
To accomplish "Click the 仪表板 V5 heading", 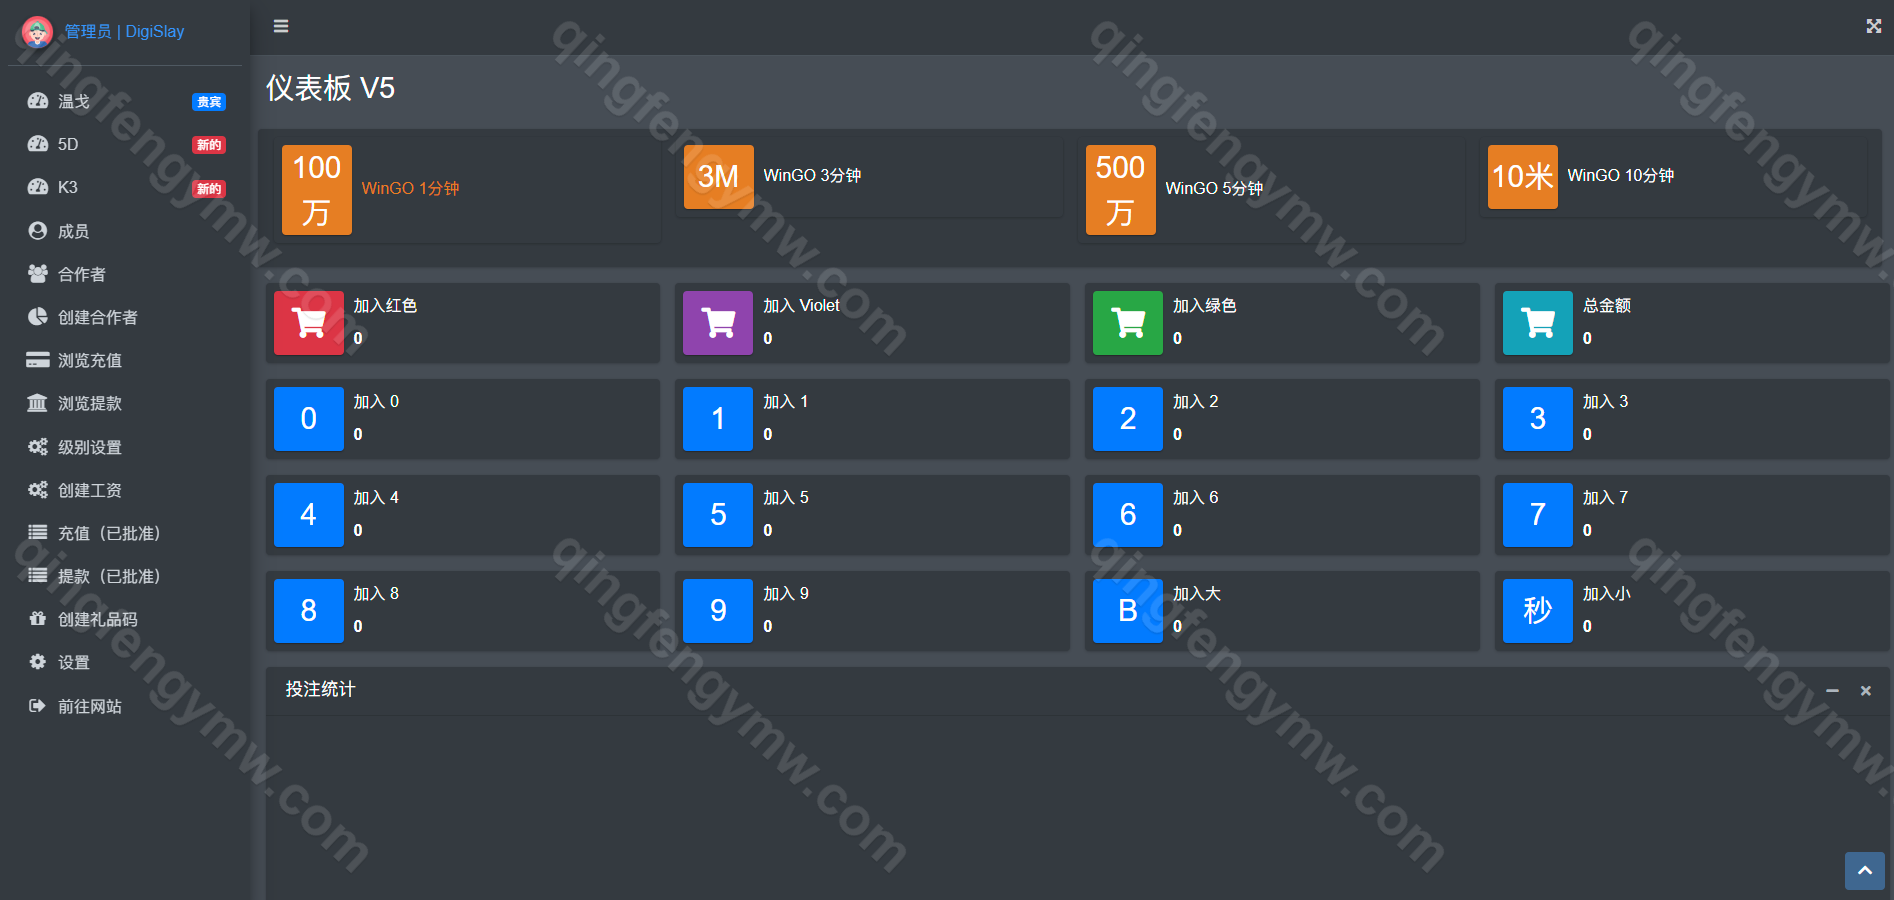I will pos(330,88).
